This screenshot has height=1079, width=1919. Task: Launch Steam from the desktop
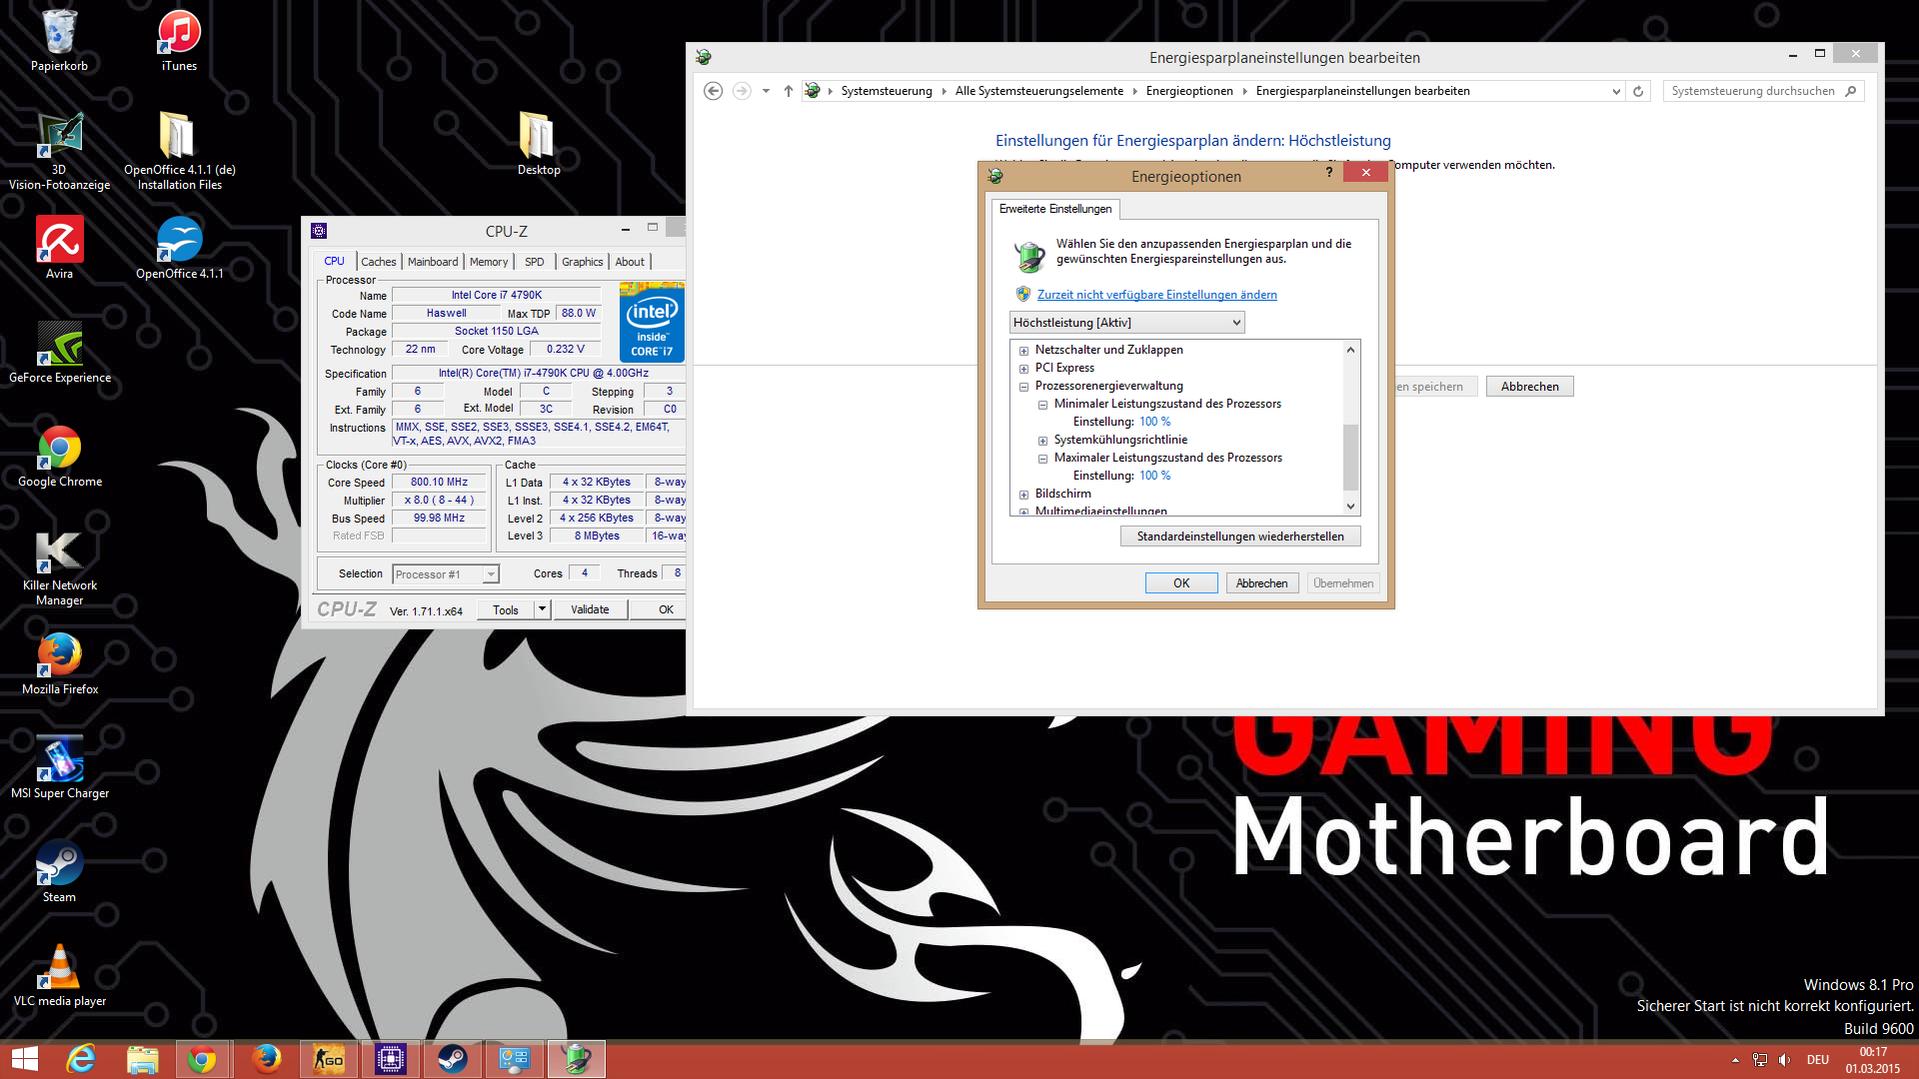[x=59, y=871]
